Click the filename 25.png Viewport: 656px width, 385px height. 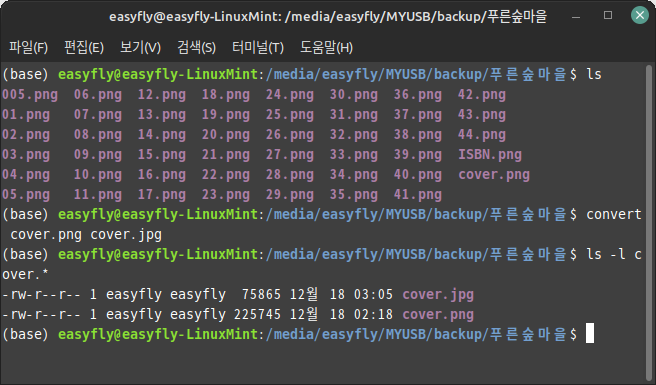tap(290, 115)
